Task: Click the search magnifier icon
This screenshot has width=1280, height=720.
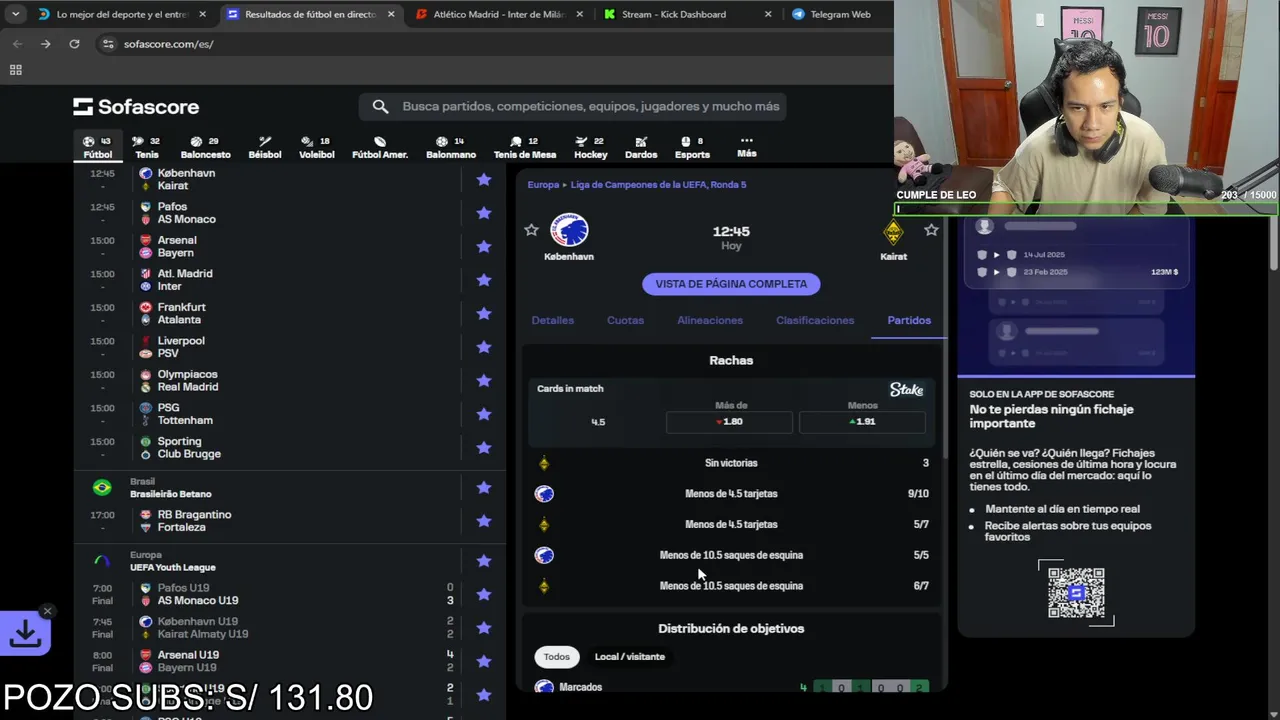Action: pos(380,106)
